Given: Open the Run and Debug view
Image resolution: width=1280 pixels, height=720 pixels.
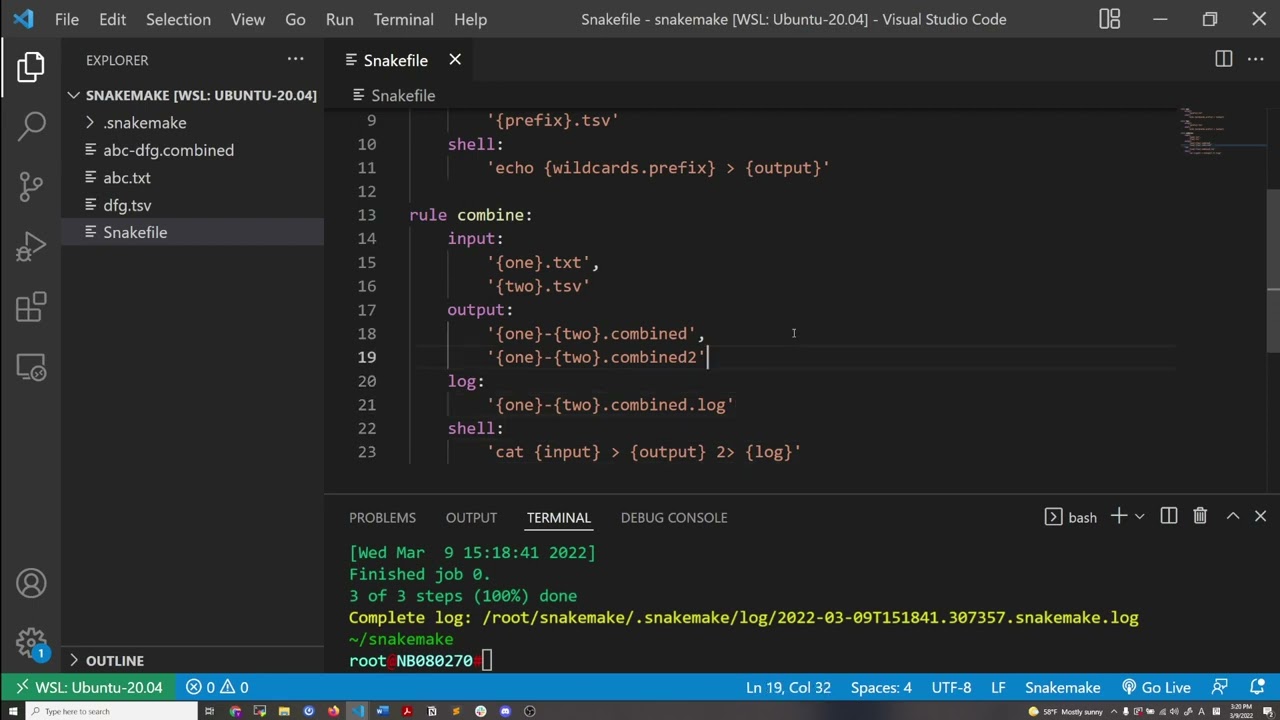Looking at the screenshot, I should (x=31, y=246).
